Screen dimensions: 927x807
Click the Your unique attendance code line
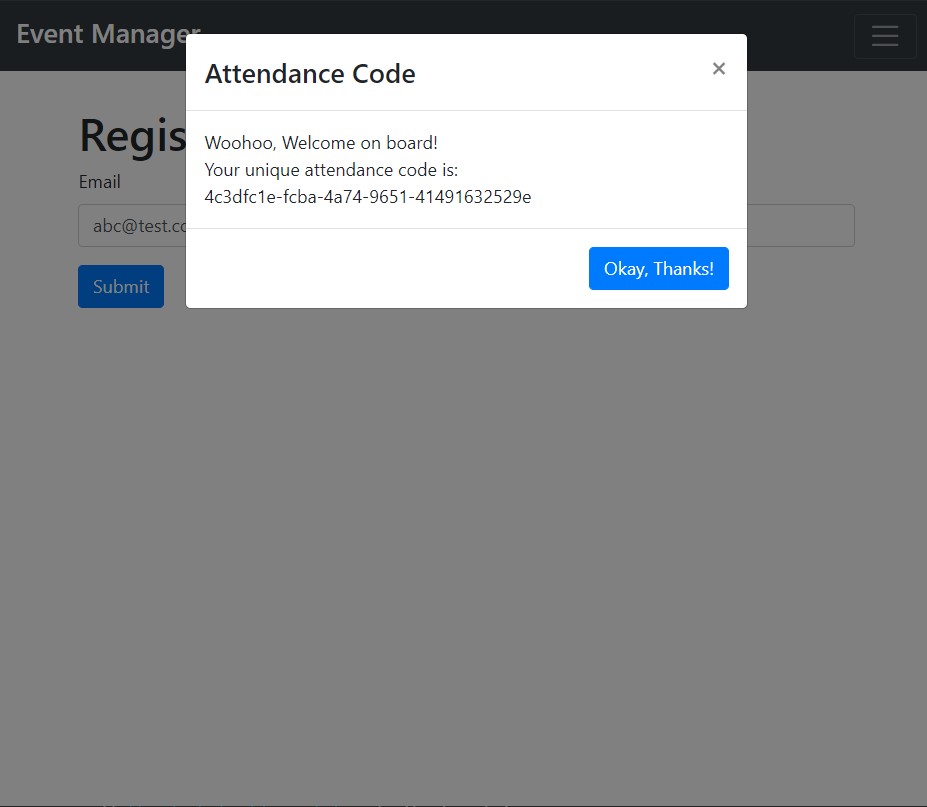tap(331, 170)
